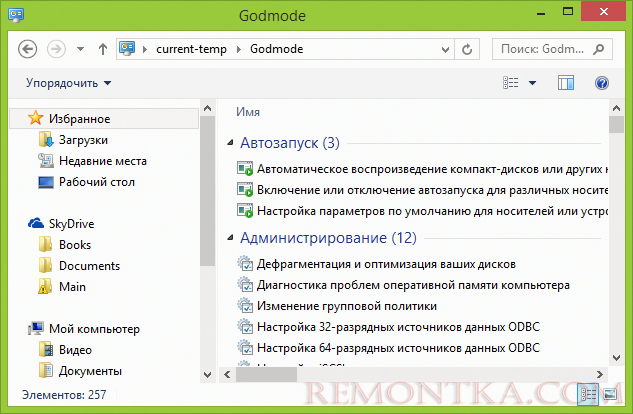Image resolution: width=633 pixels, height=414 pixels.
Task: Open the Main folder
Action: 72,287
